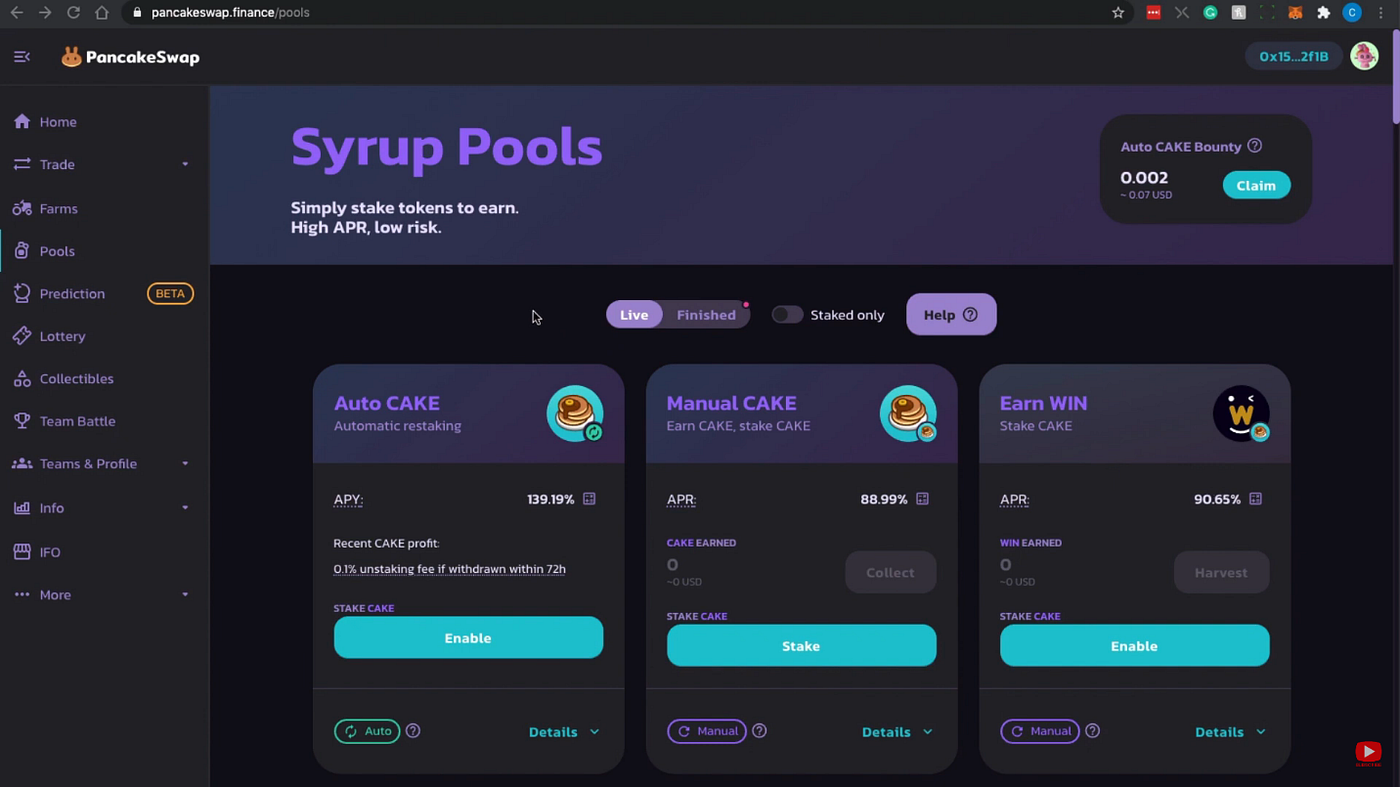This screenshot has height=787, width=1400.
Task: Click the Farms tractor icon
Action: 22,208
